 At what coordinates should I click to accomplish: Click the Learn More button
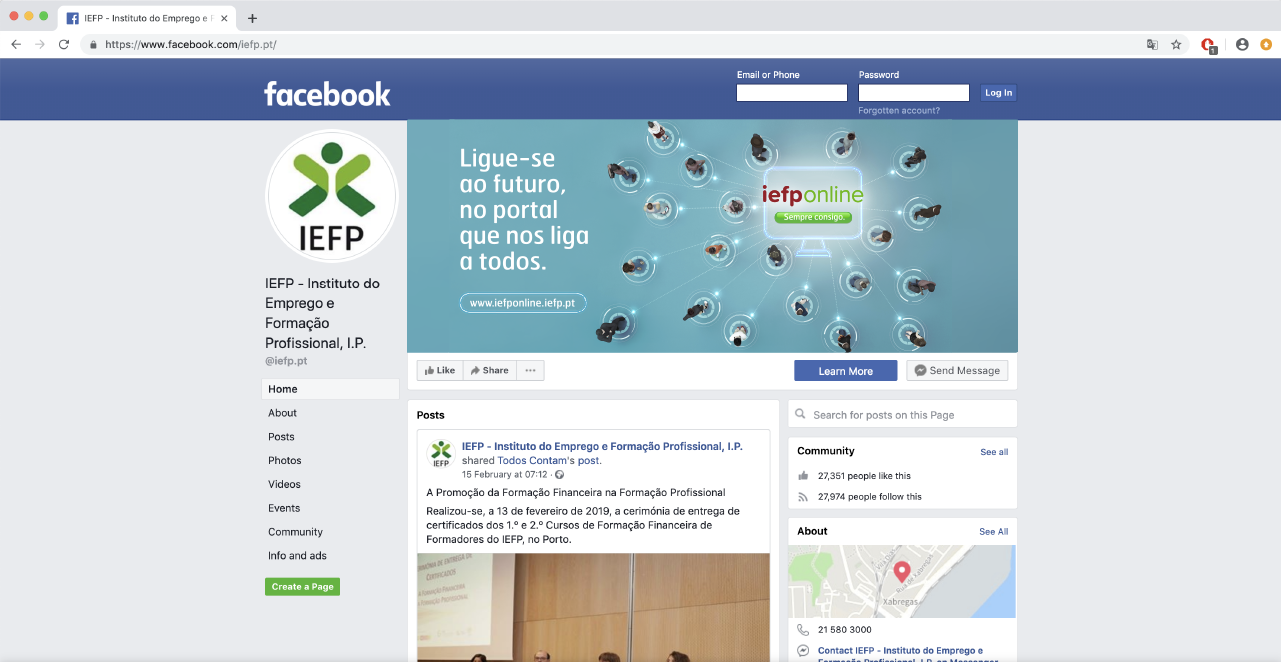pos(845,371)
